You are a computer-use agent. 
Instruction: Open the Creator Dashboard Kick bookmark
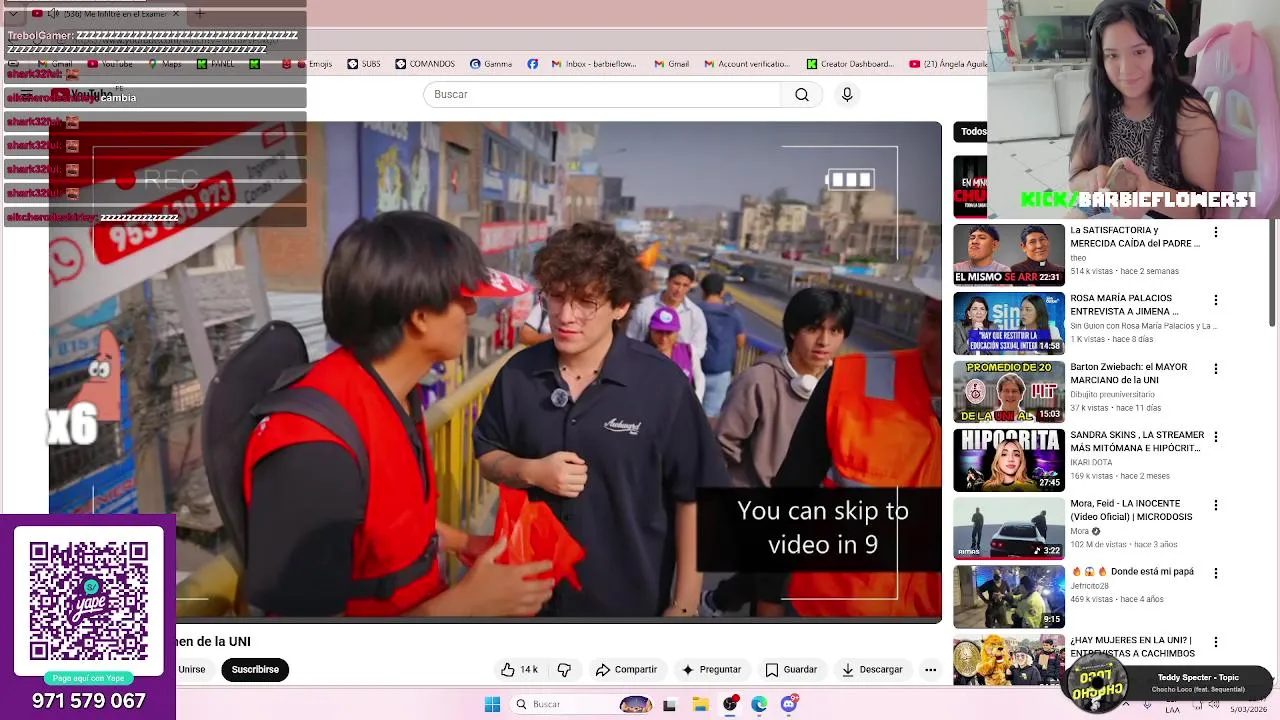click(x=850, y=64)
